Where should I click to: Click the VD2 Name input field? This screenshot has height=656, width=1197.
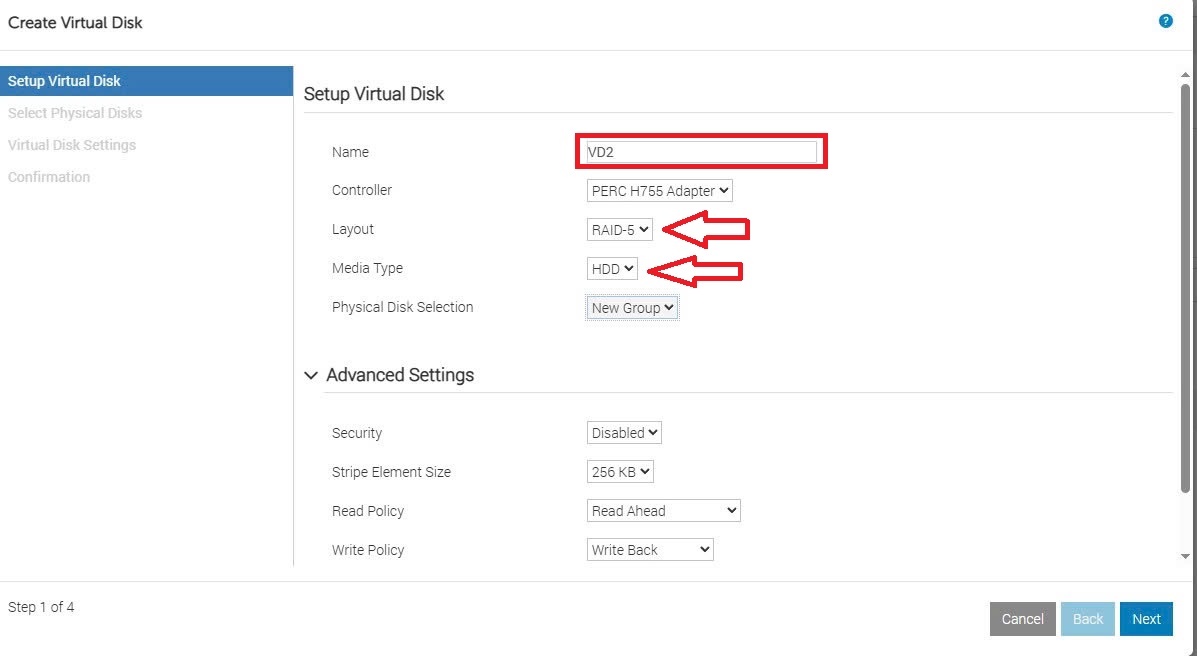701,152
